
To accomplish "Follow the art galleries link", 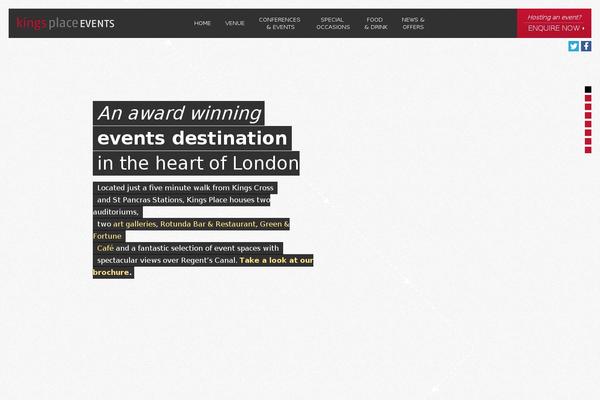I will click(135, 224).
